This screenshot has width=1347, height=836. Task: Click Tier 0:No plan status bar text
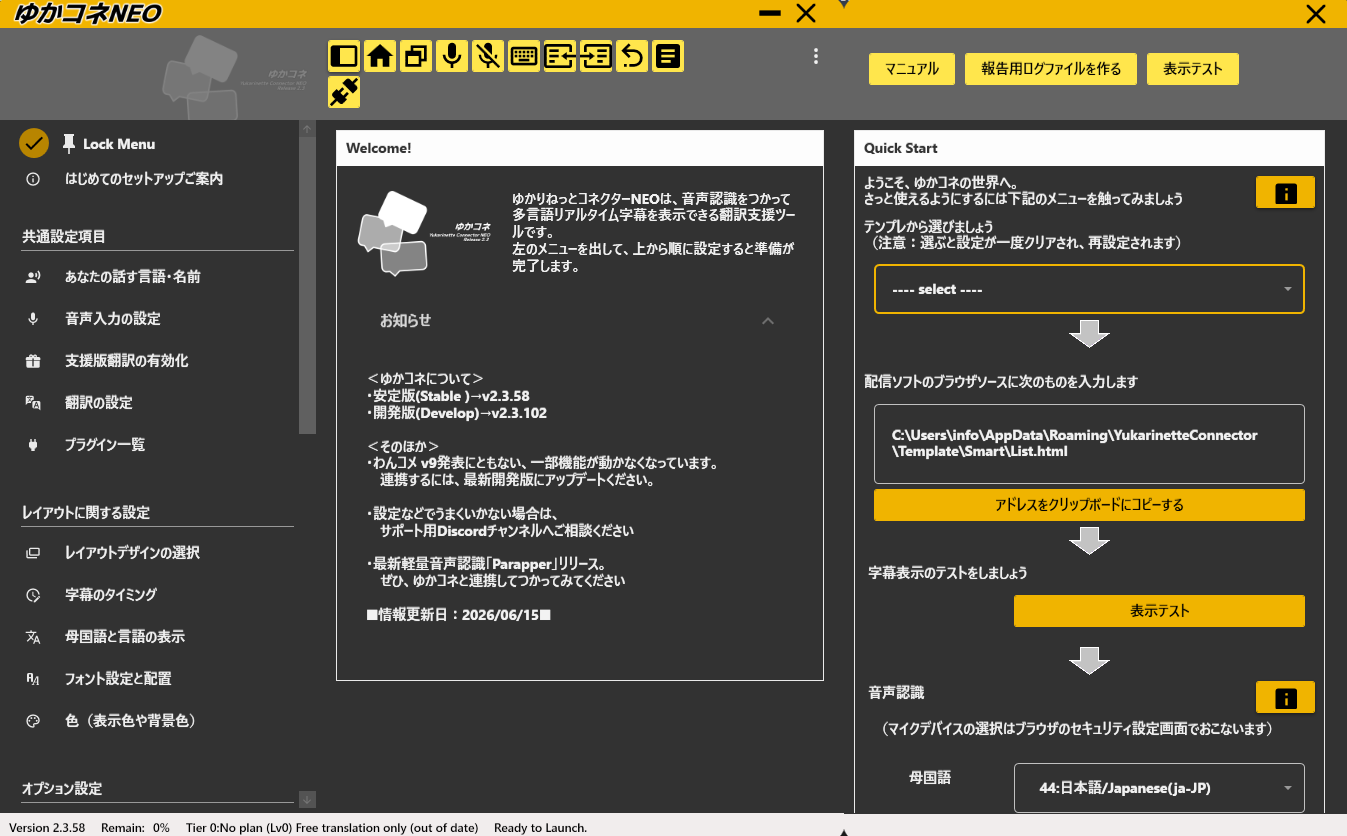click(x=332, y=828)
